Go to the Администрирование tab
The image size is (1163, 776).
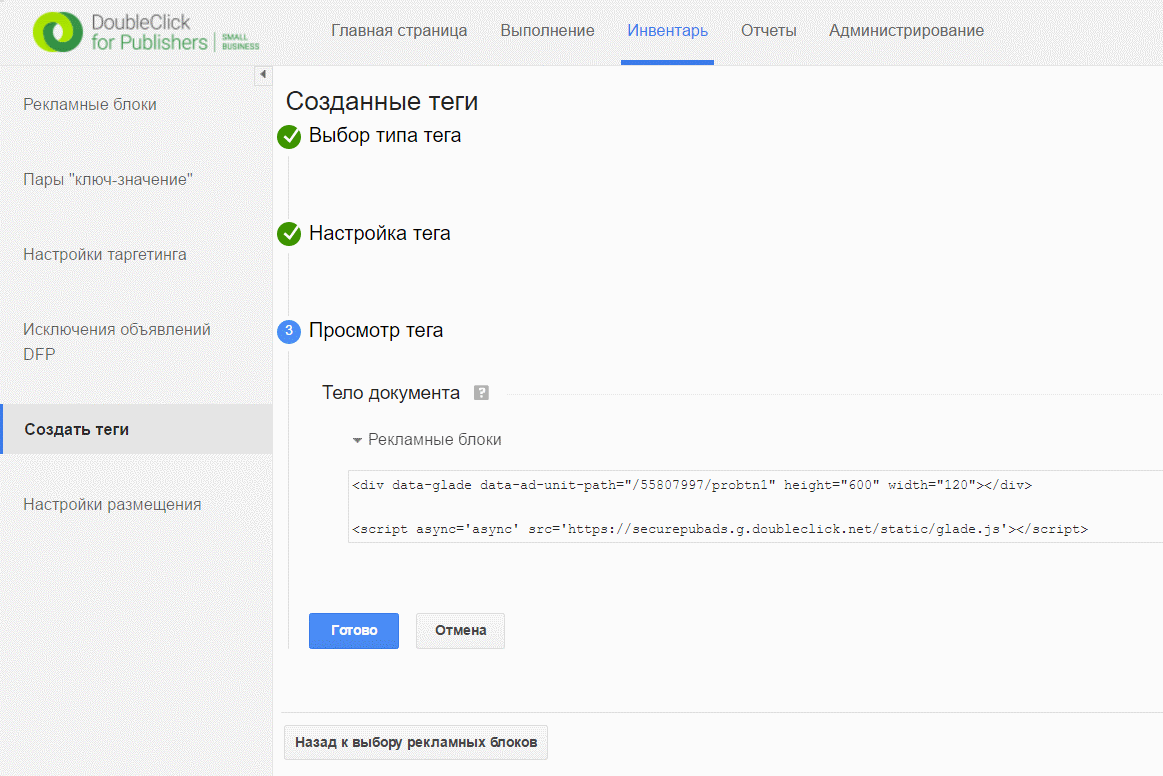point(906,30)
